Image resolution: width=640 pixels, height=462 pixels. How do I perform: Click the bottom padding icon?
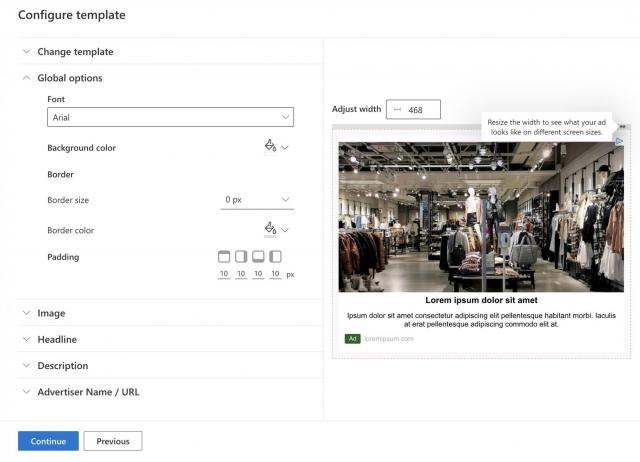point(258,257)
